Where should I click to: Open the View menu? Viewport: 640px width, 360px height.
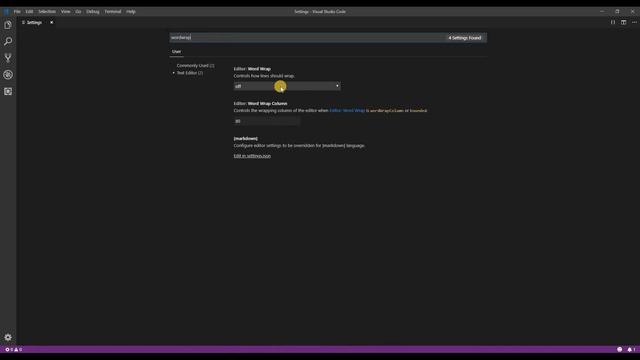65,11
